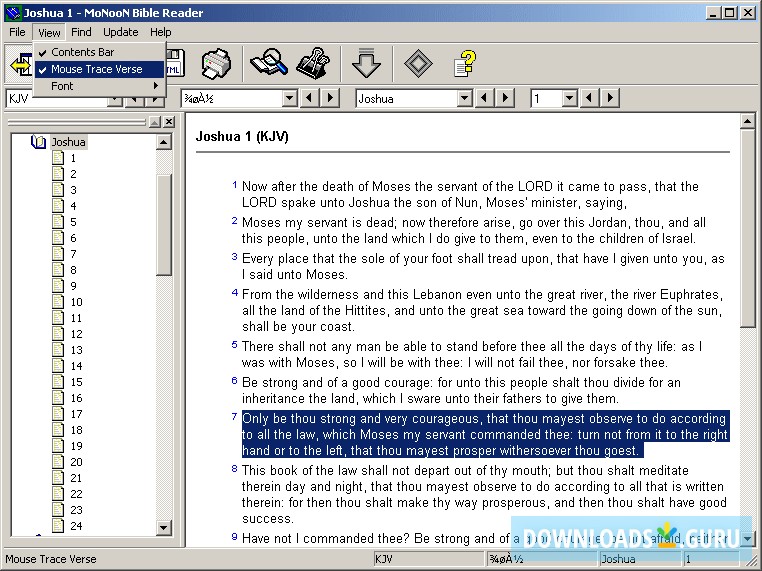Click previous section arrow beside testament dropdown
Viewport: 762px width, 571px height.
tap(309, 98)
